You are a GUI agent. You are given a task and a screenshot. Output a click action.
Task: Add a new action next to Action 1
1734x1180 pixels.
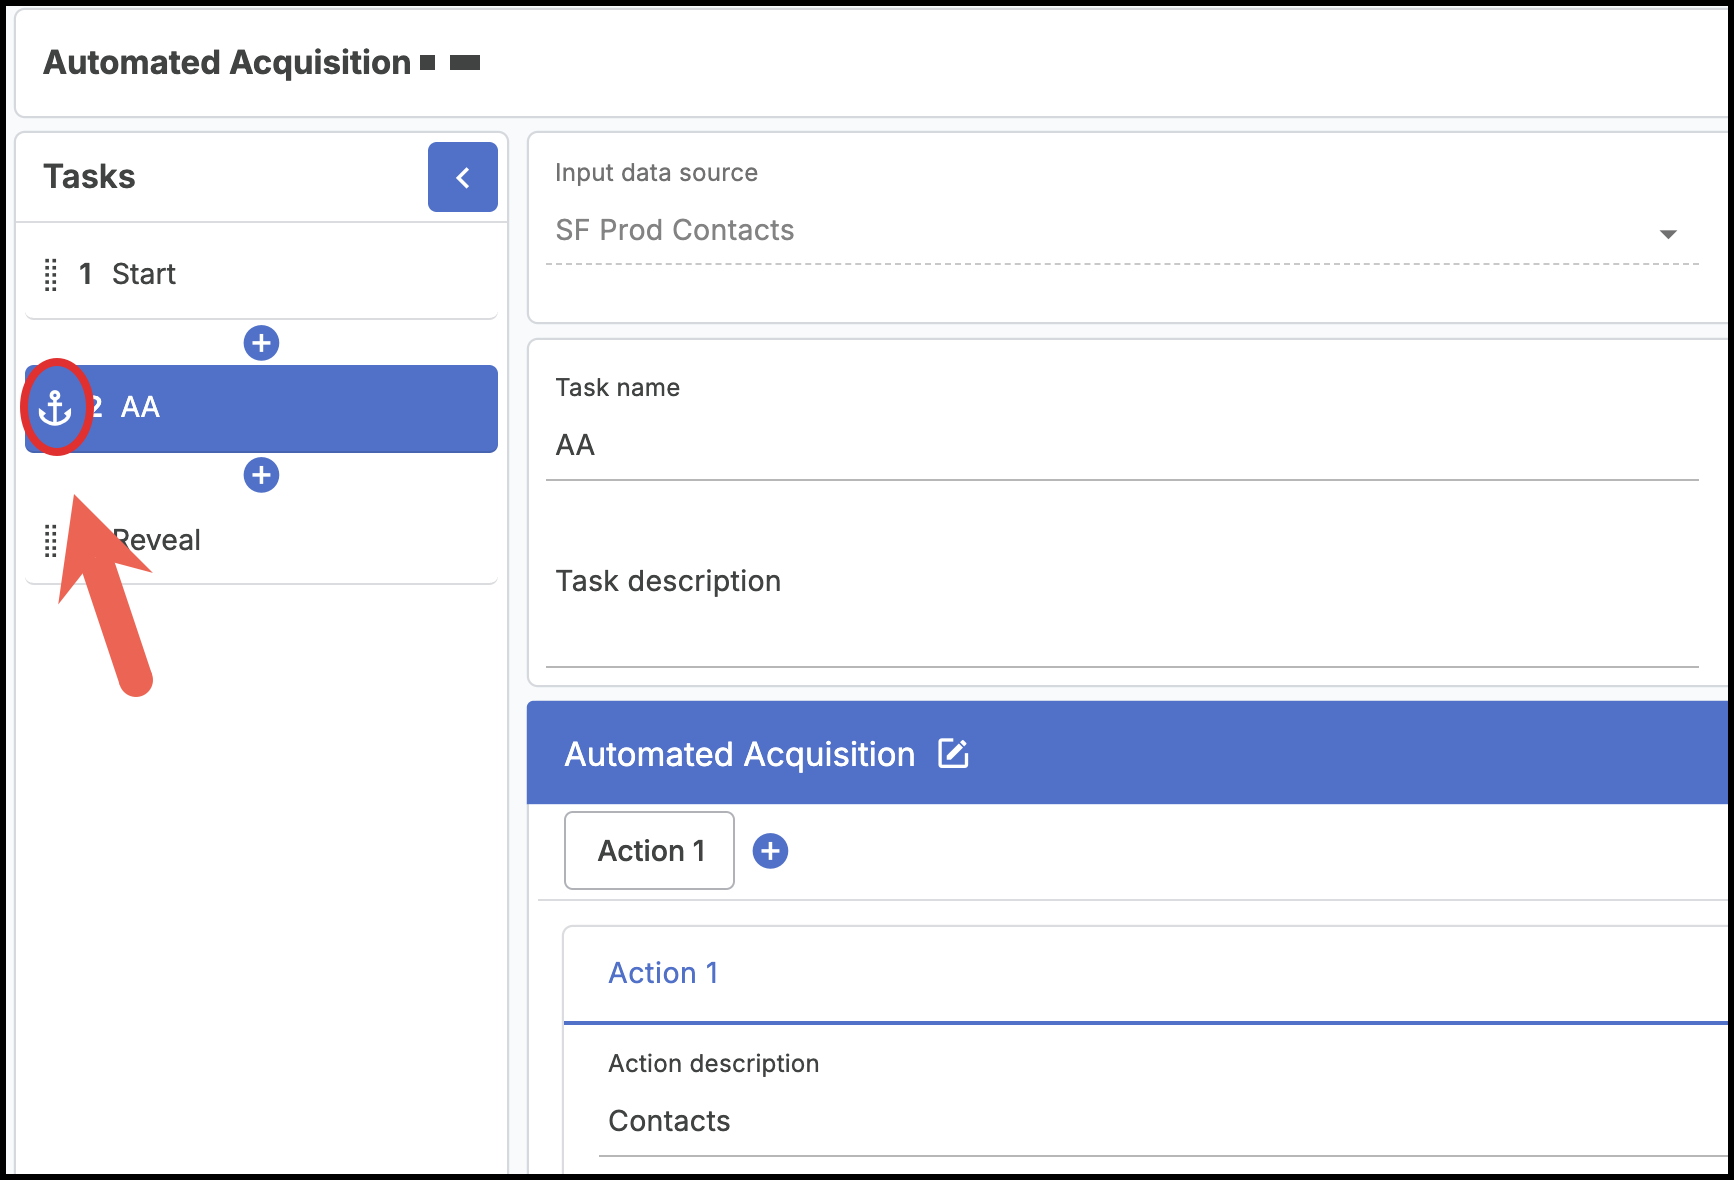tap(770, 851)
